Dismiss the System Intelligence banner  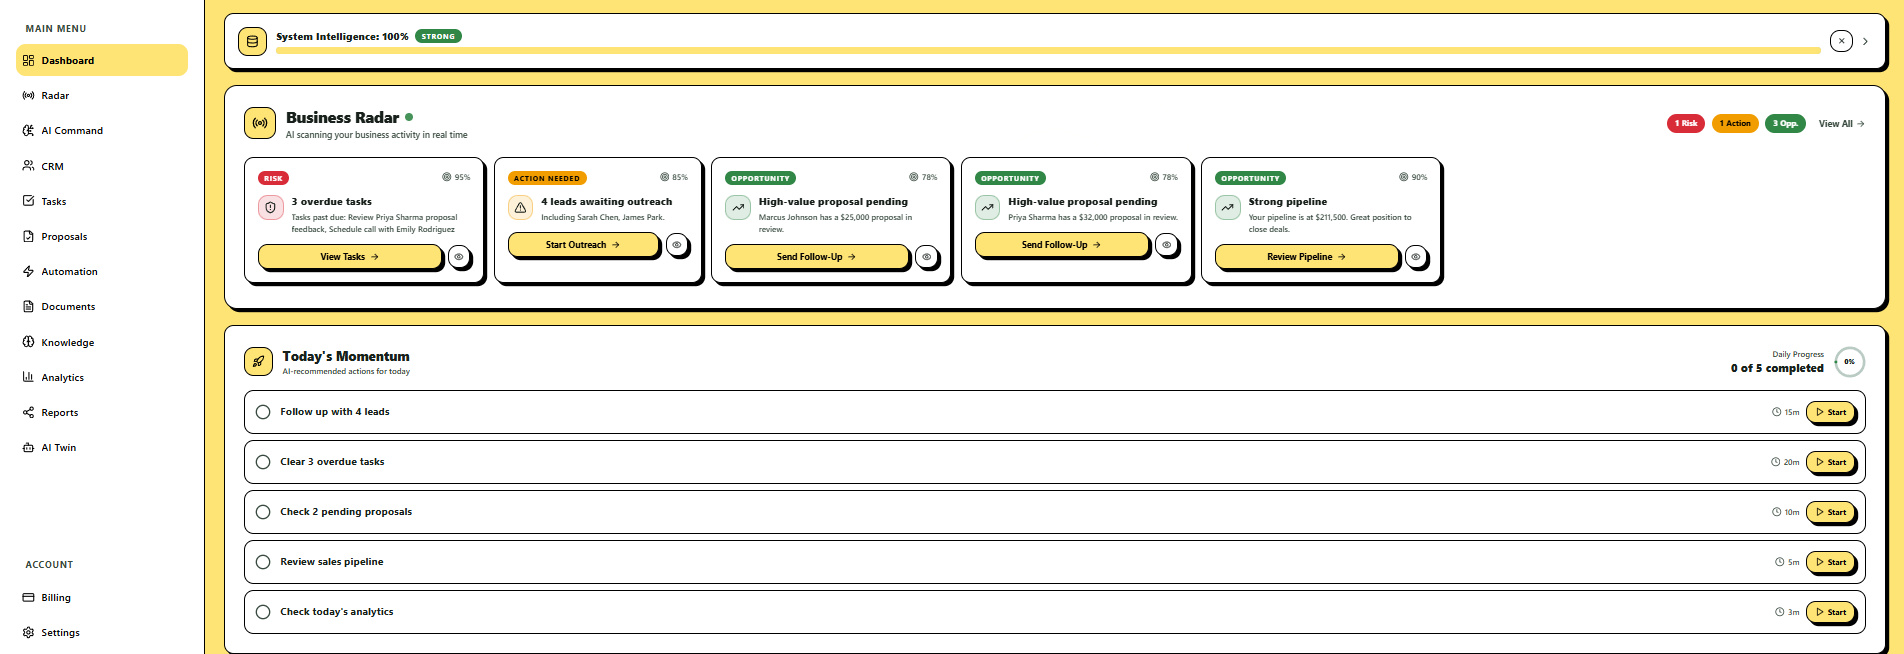1841,41
